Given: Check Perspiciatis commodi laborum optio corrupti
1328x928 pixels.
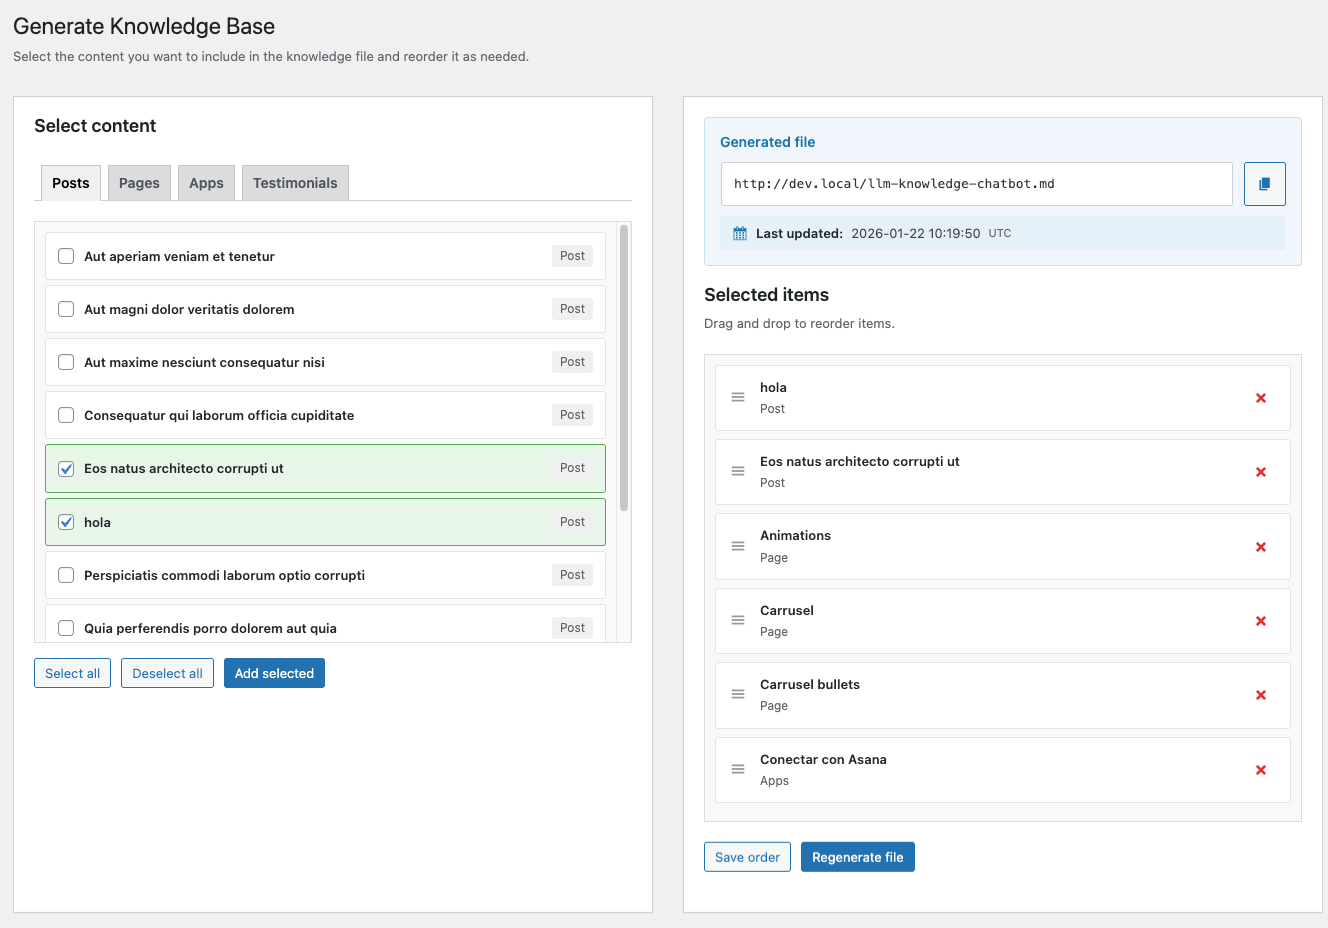Looking at the screenshot, I should (x=66, y=575).
